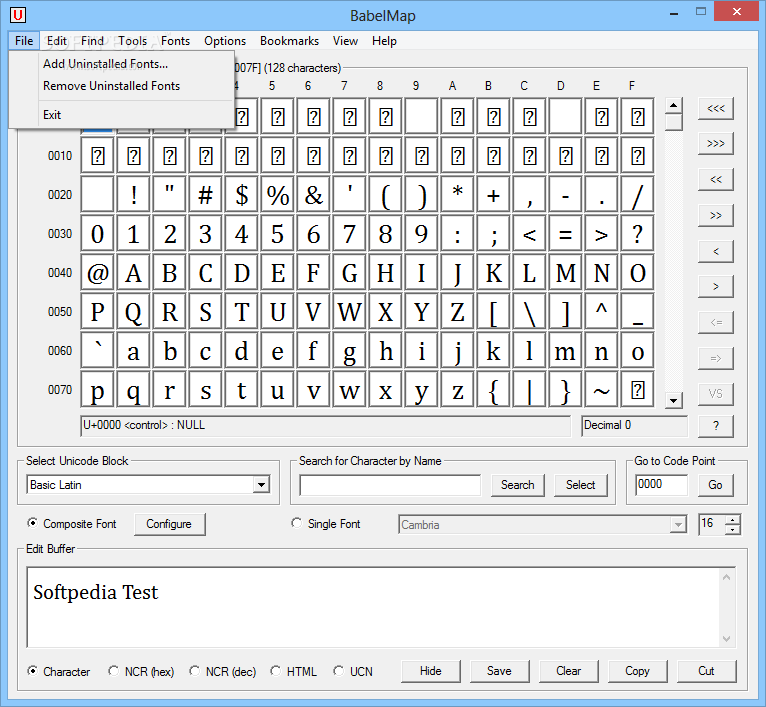Decrease font size with the down stepper
Viewport: 766px width, 707px height.
point(733,530)
